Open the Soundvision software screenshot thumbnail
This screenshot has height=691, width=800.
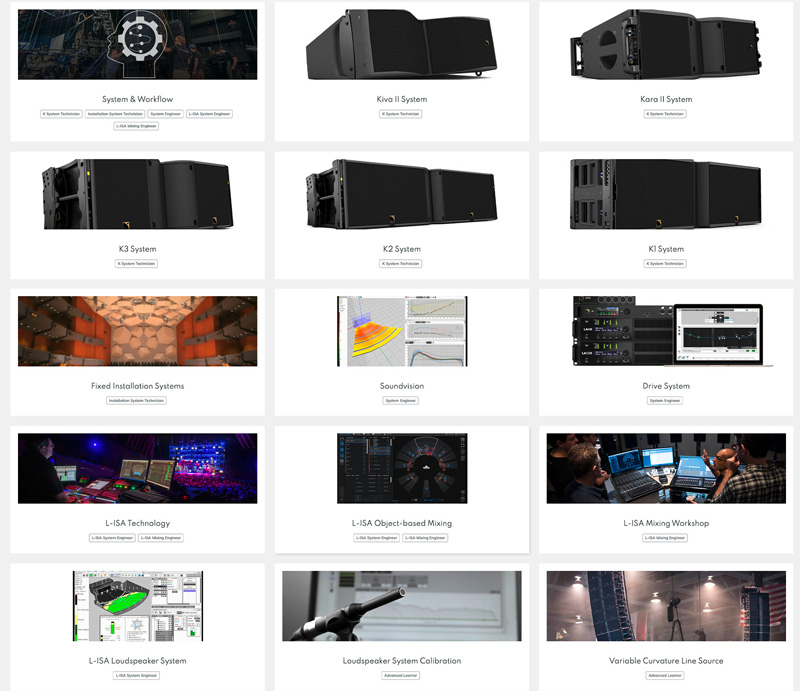click(x=402, y=331)
